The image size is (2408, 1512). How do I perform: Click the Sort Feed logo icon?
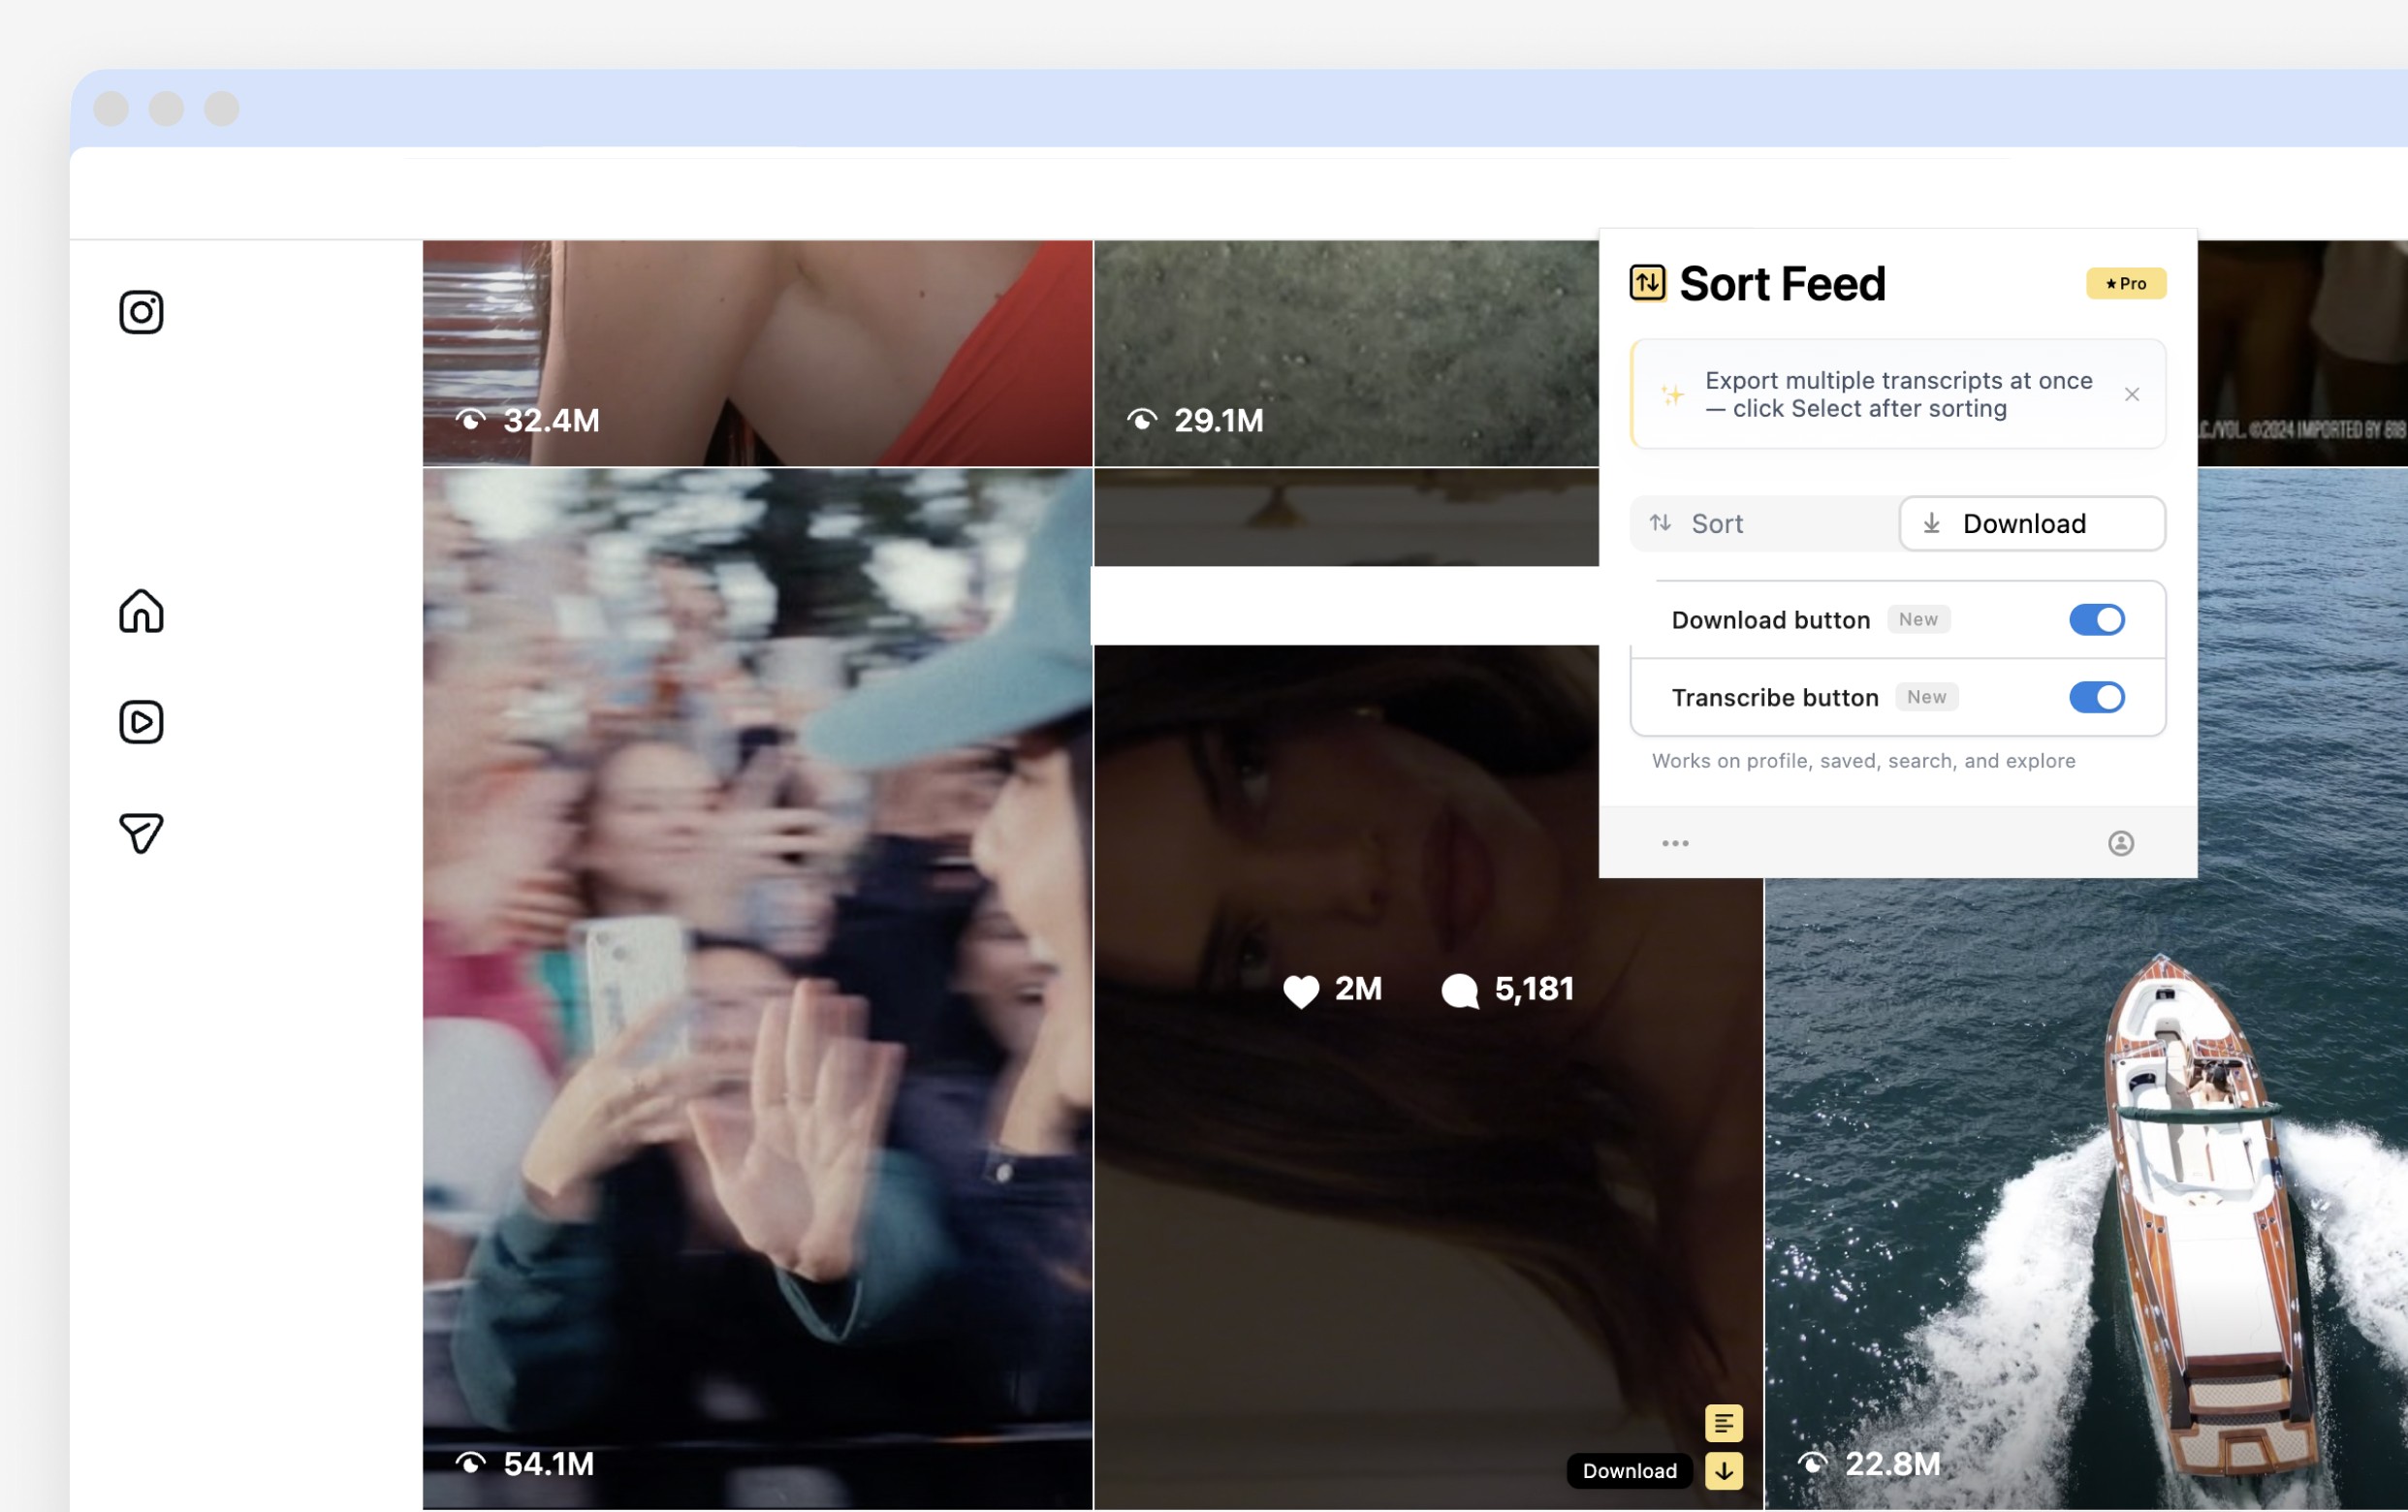click(x=1647, y=283)
